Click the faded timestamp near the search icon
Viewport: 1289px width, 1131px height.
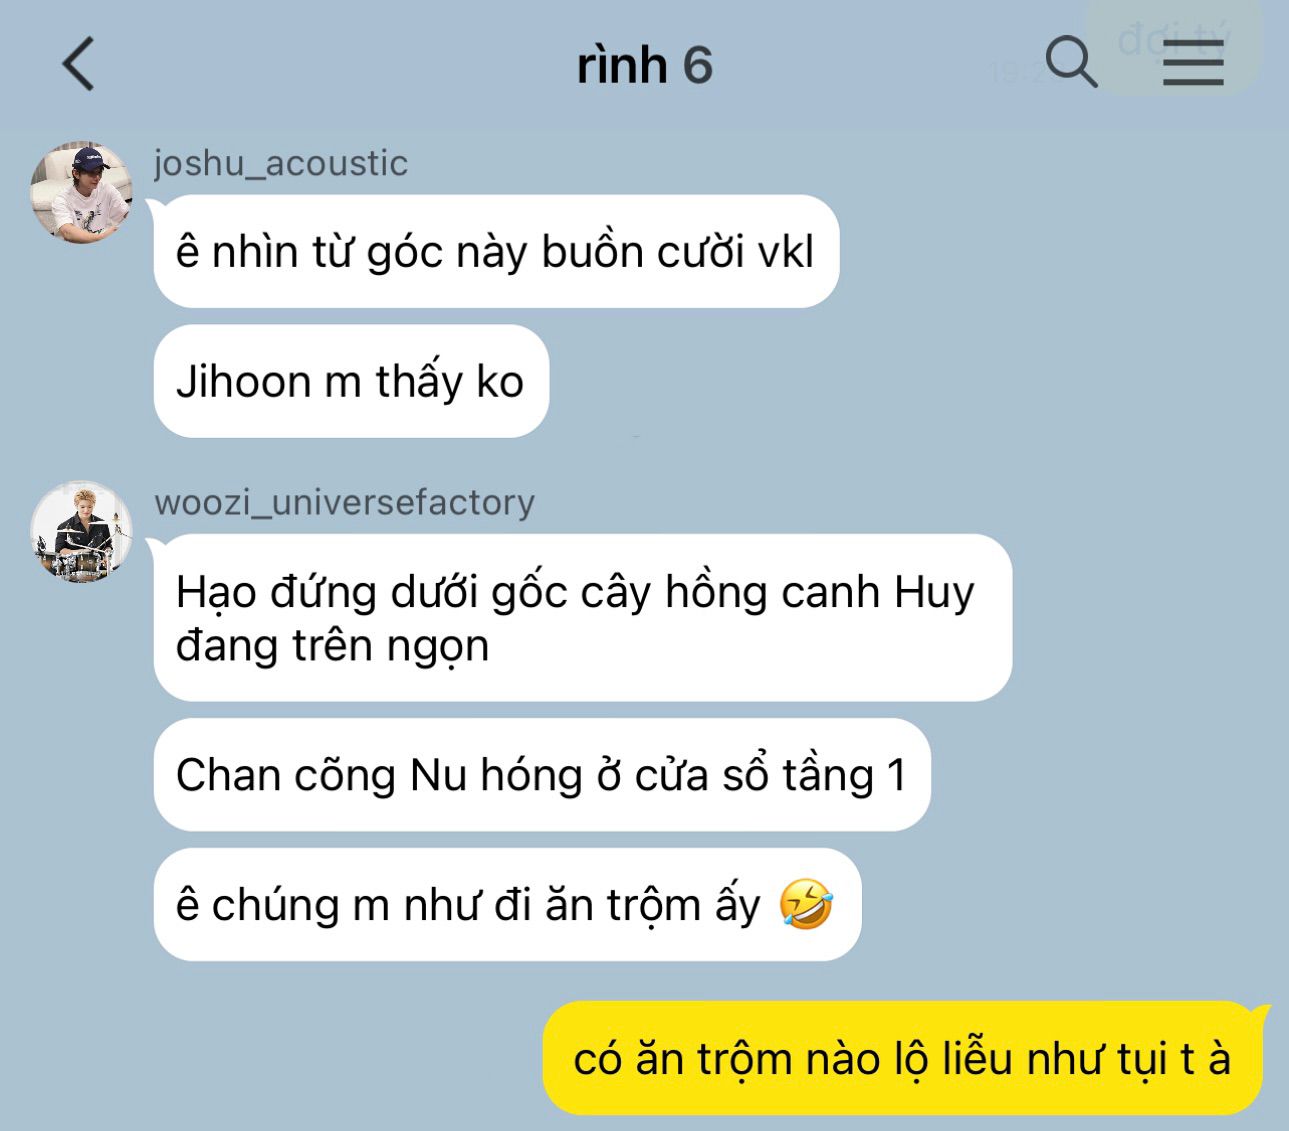pyautogui.click(x=1016, y=72)
